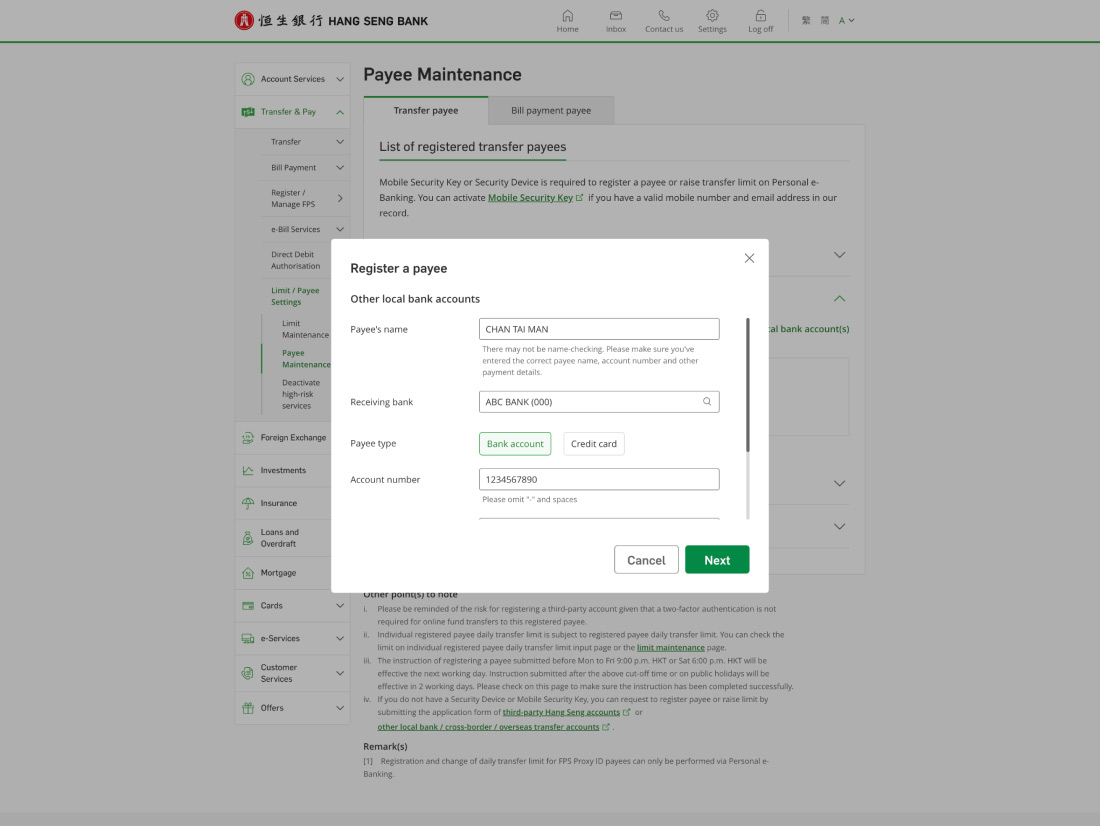Click the Cancel button
Screen dimensions: 1100x826
(x=646, y=560)
